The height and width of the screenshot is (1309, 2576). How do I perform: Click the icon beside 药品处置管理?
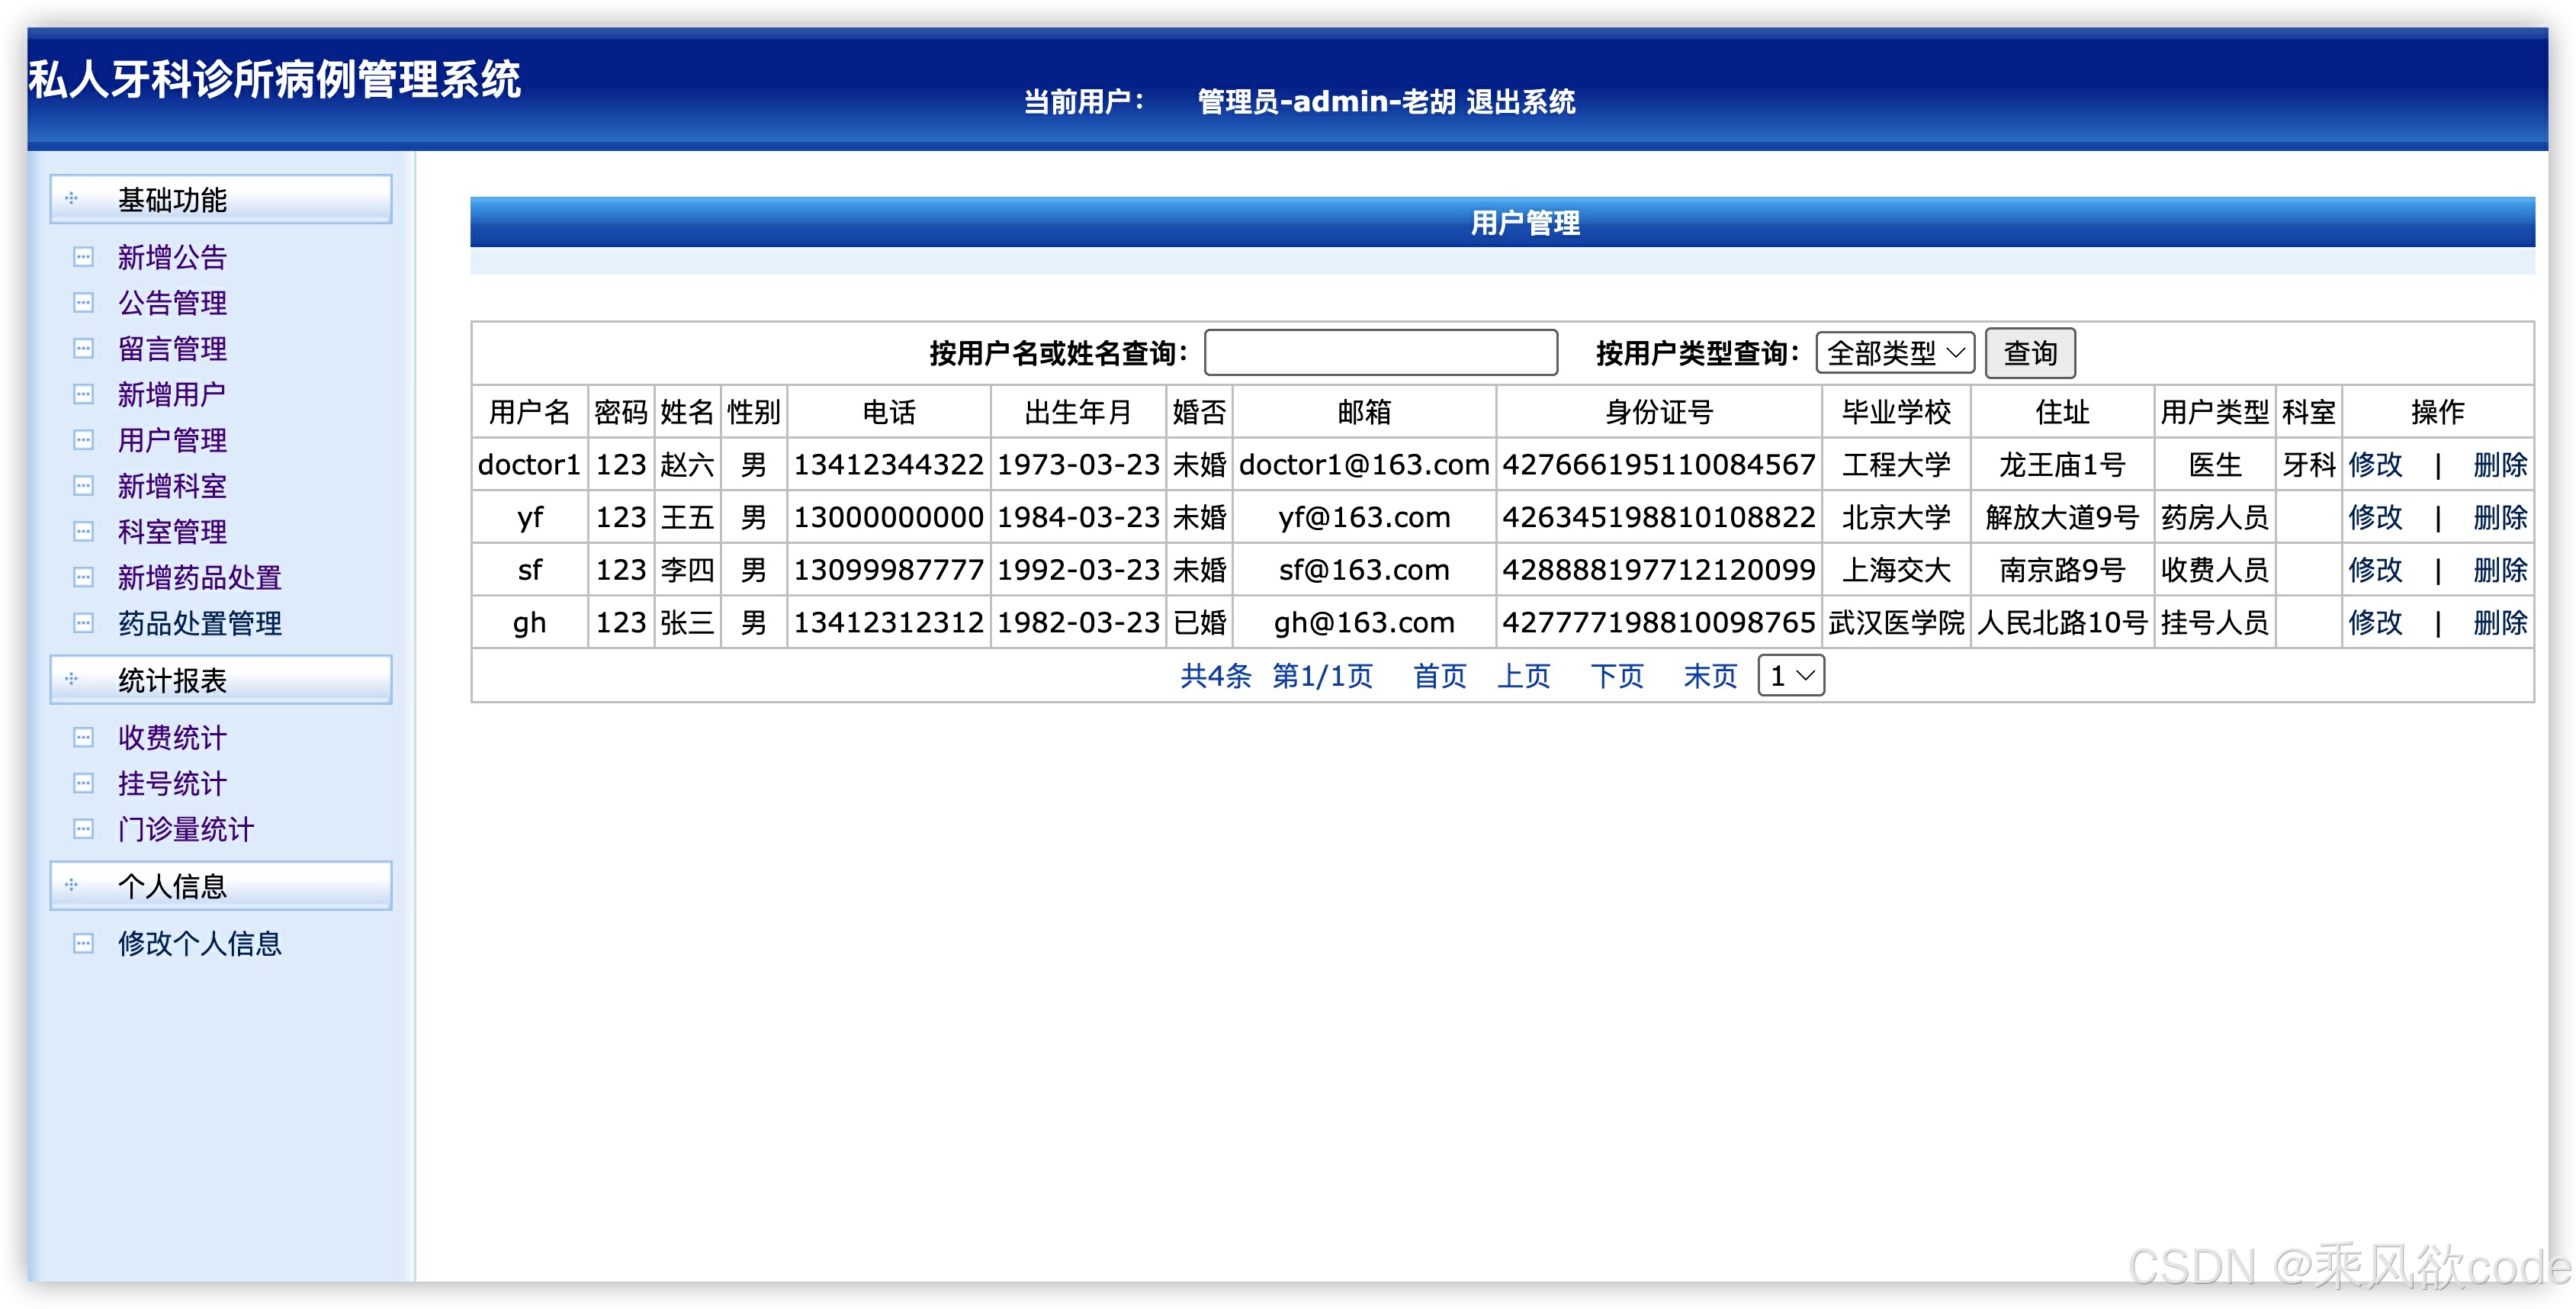(83, 623)
